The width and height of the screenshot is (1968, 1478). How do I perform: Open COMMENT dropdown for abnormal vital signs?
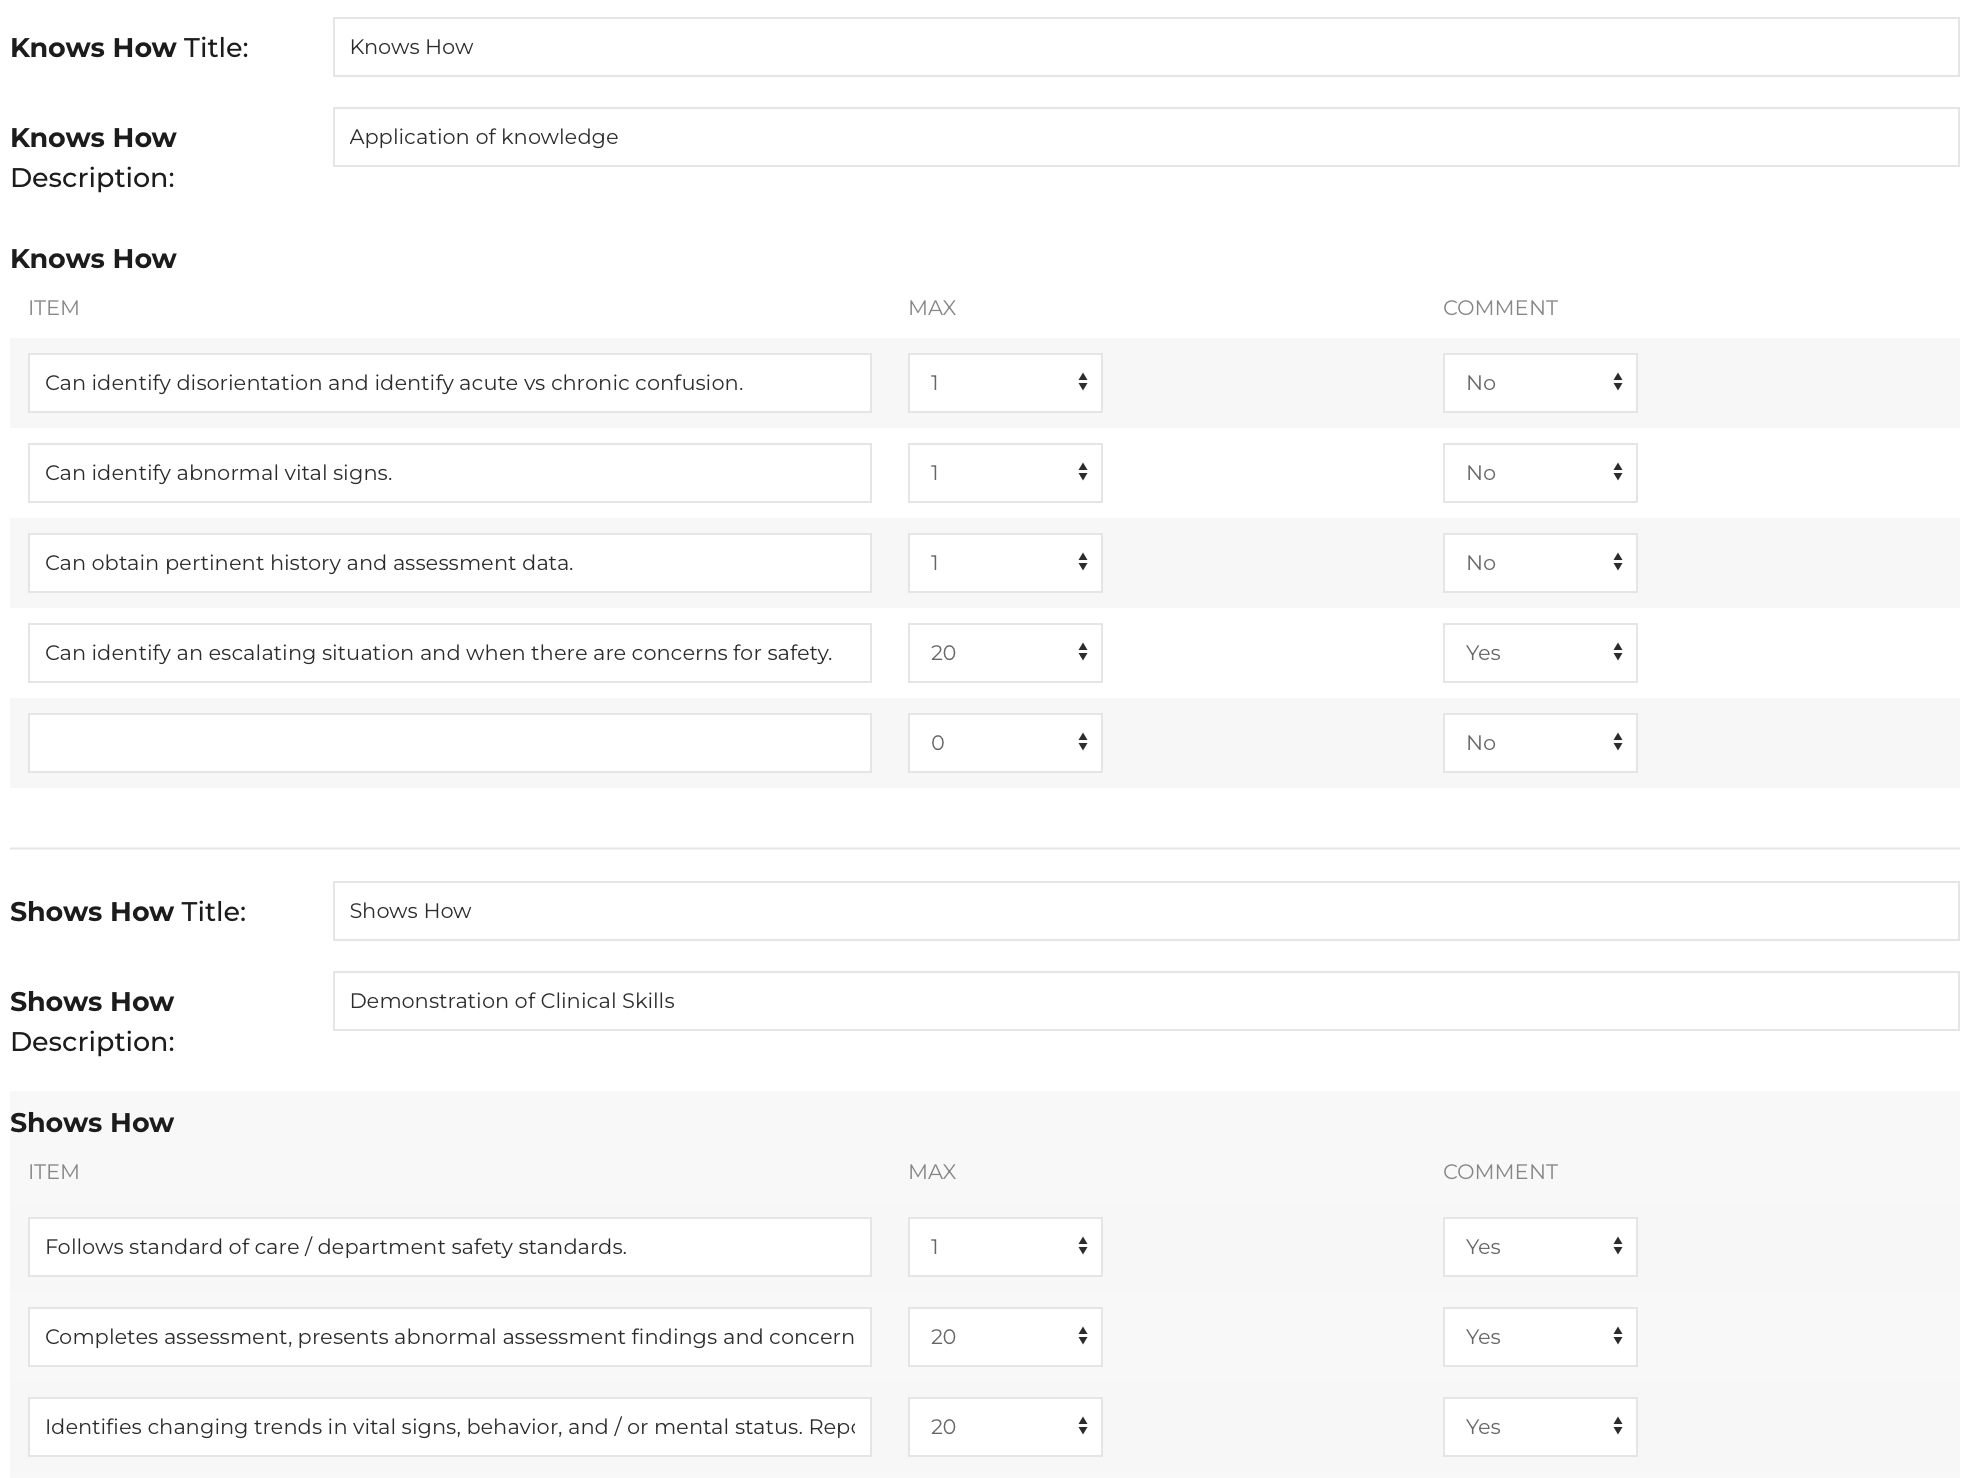pyautogui.click(x=1540, y=473)
